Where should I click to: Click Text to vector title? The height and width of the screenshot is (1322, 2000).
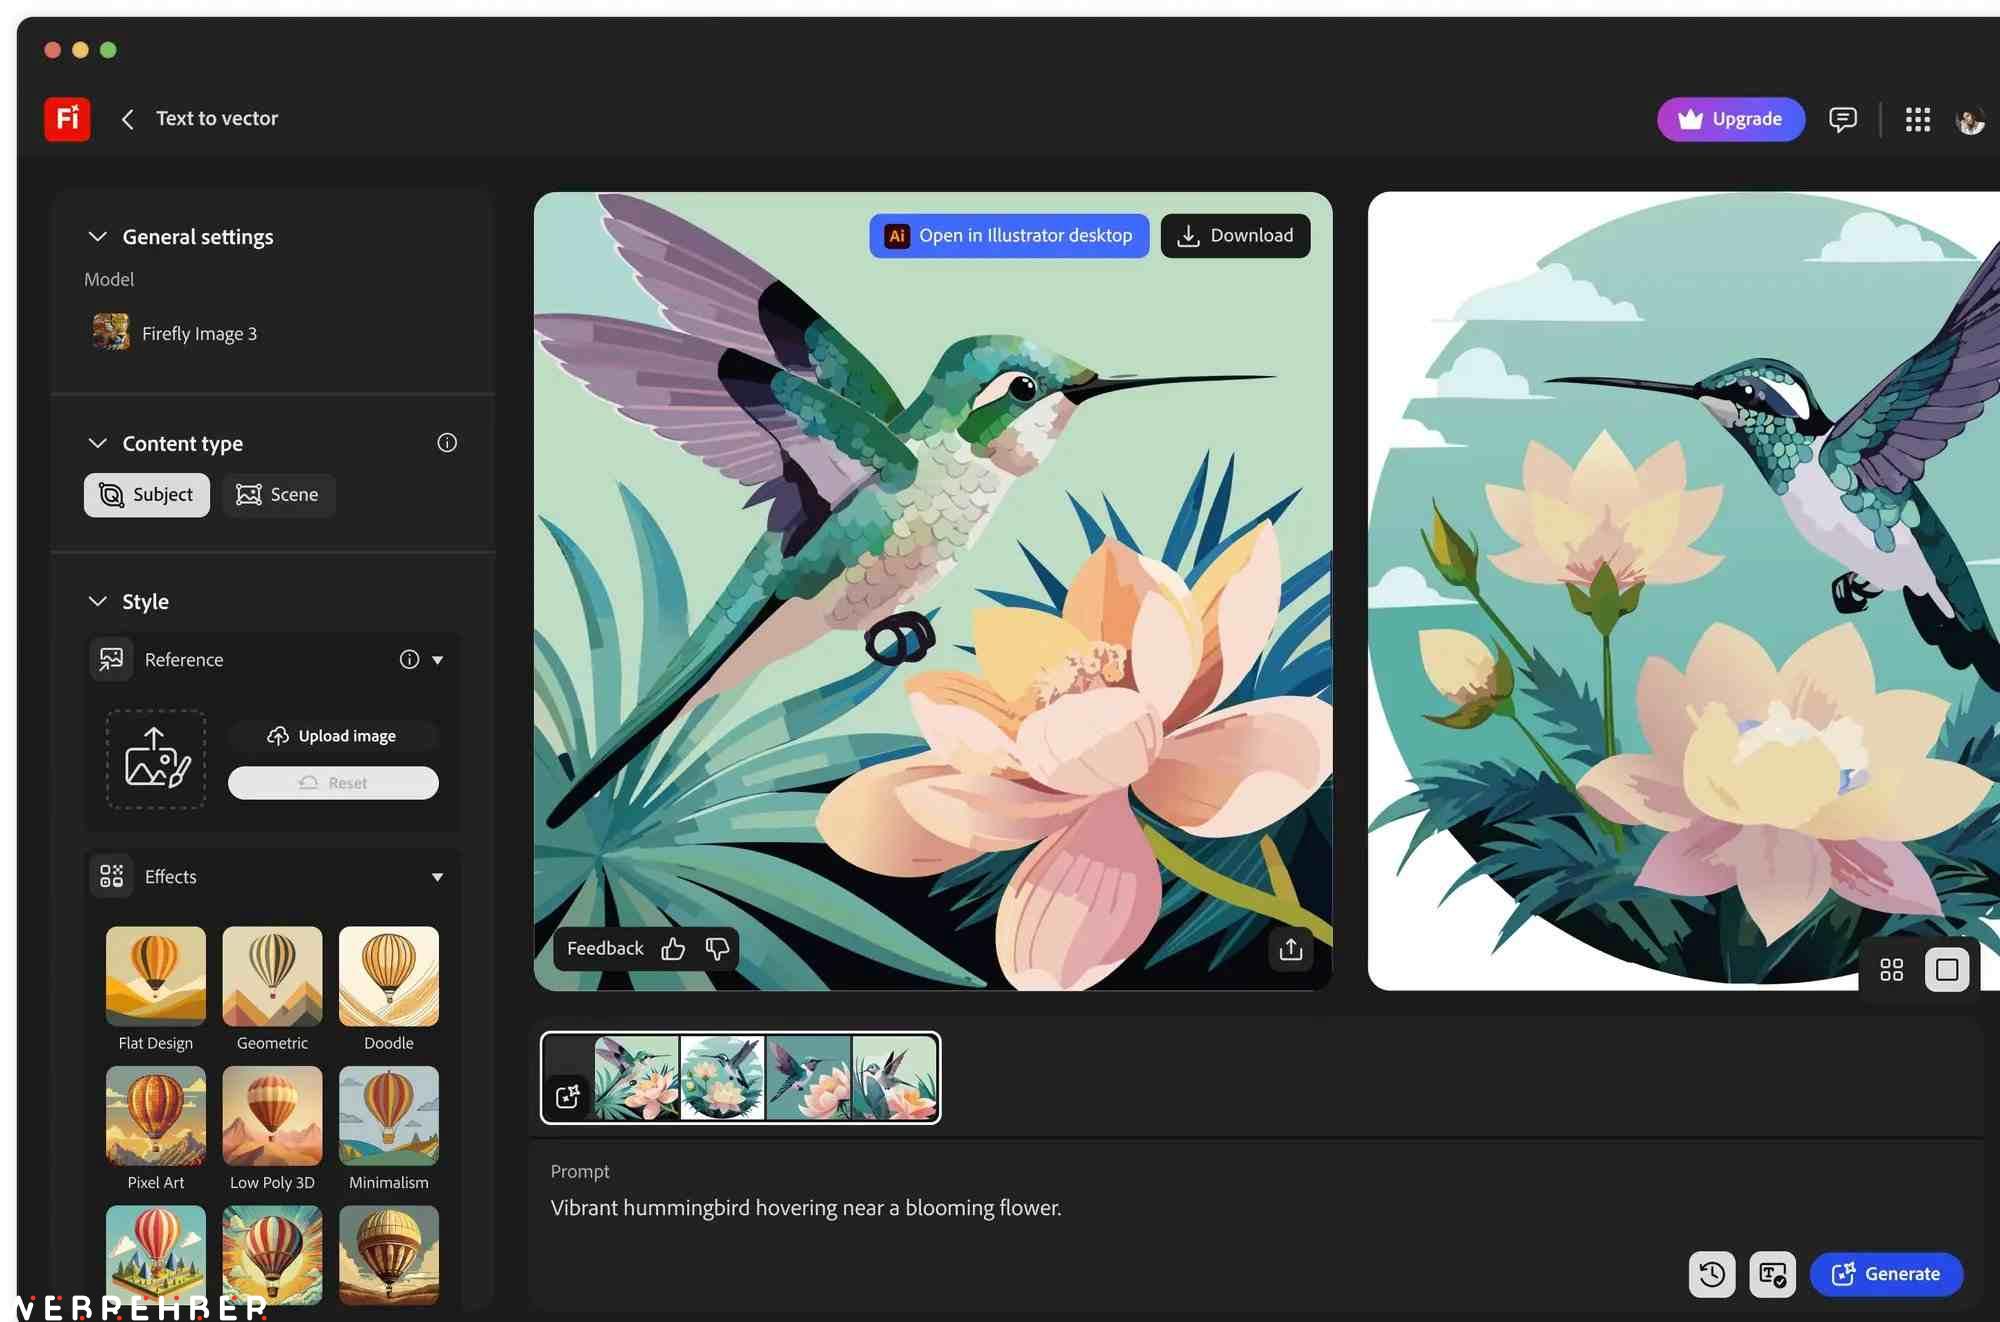pyautogui.click(x=217, y=118)
